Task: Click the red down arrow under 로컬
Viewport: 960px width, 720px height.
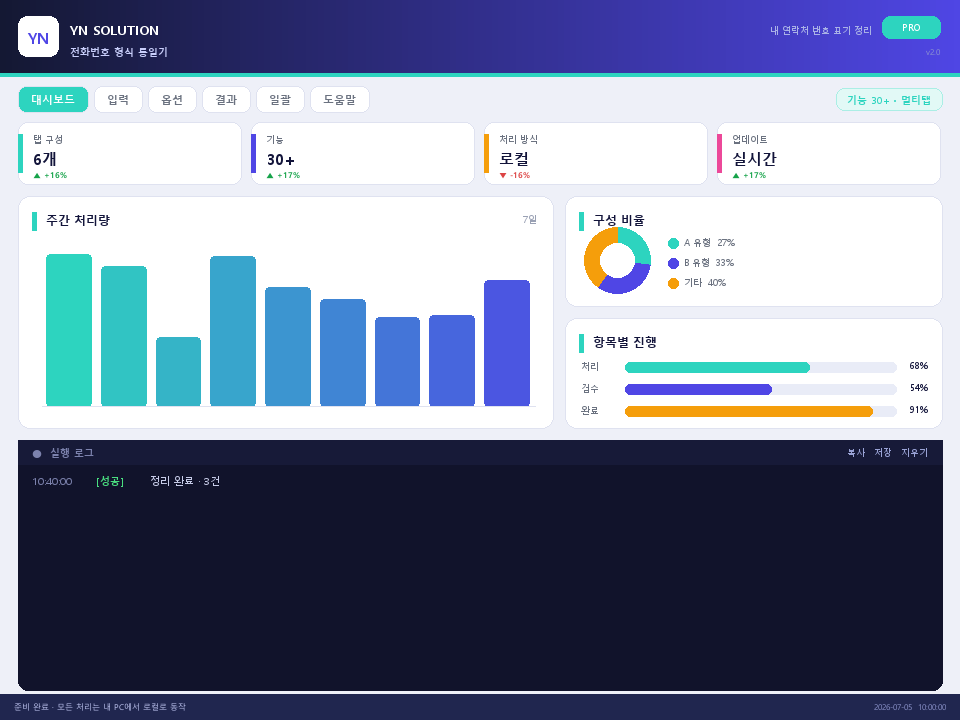Action: tap(503, 176)
